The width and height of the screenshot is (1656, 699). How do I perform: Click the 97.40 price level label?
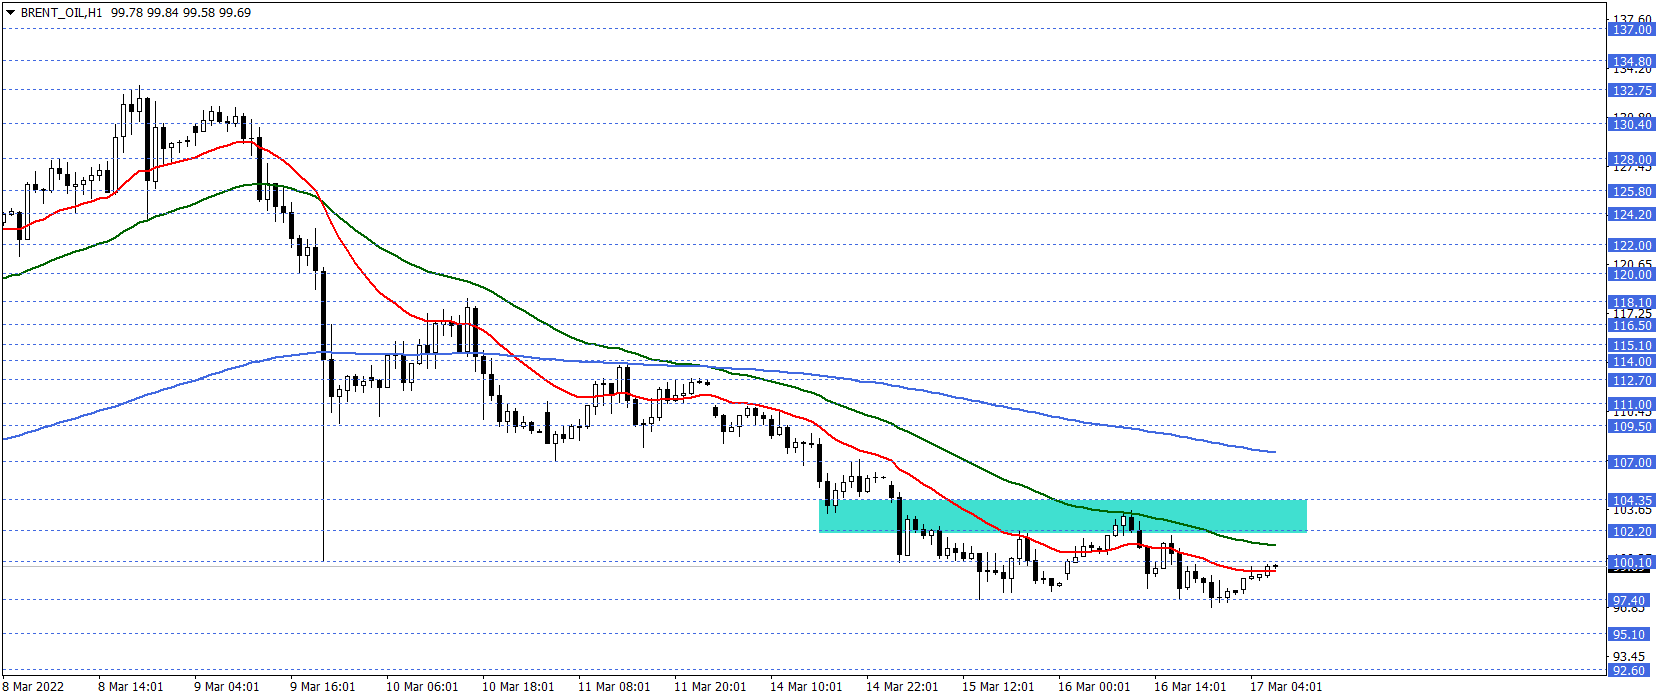[x=1631, y=602]
